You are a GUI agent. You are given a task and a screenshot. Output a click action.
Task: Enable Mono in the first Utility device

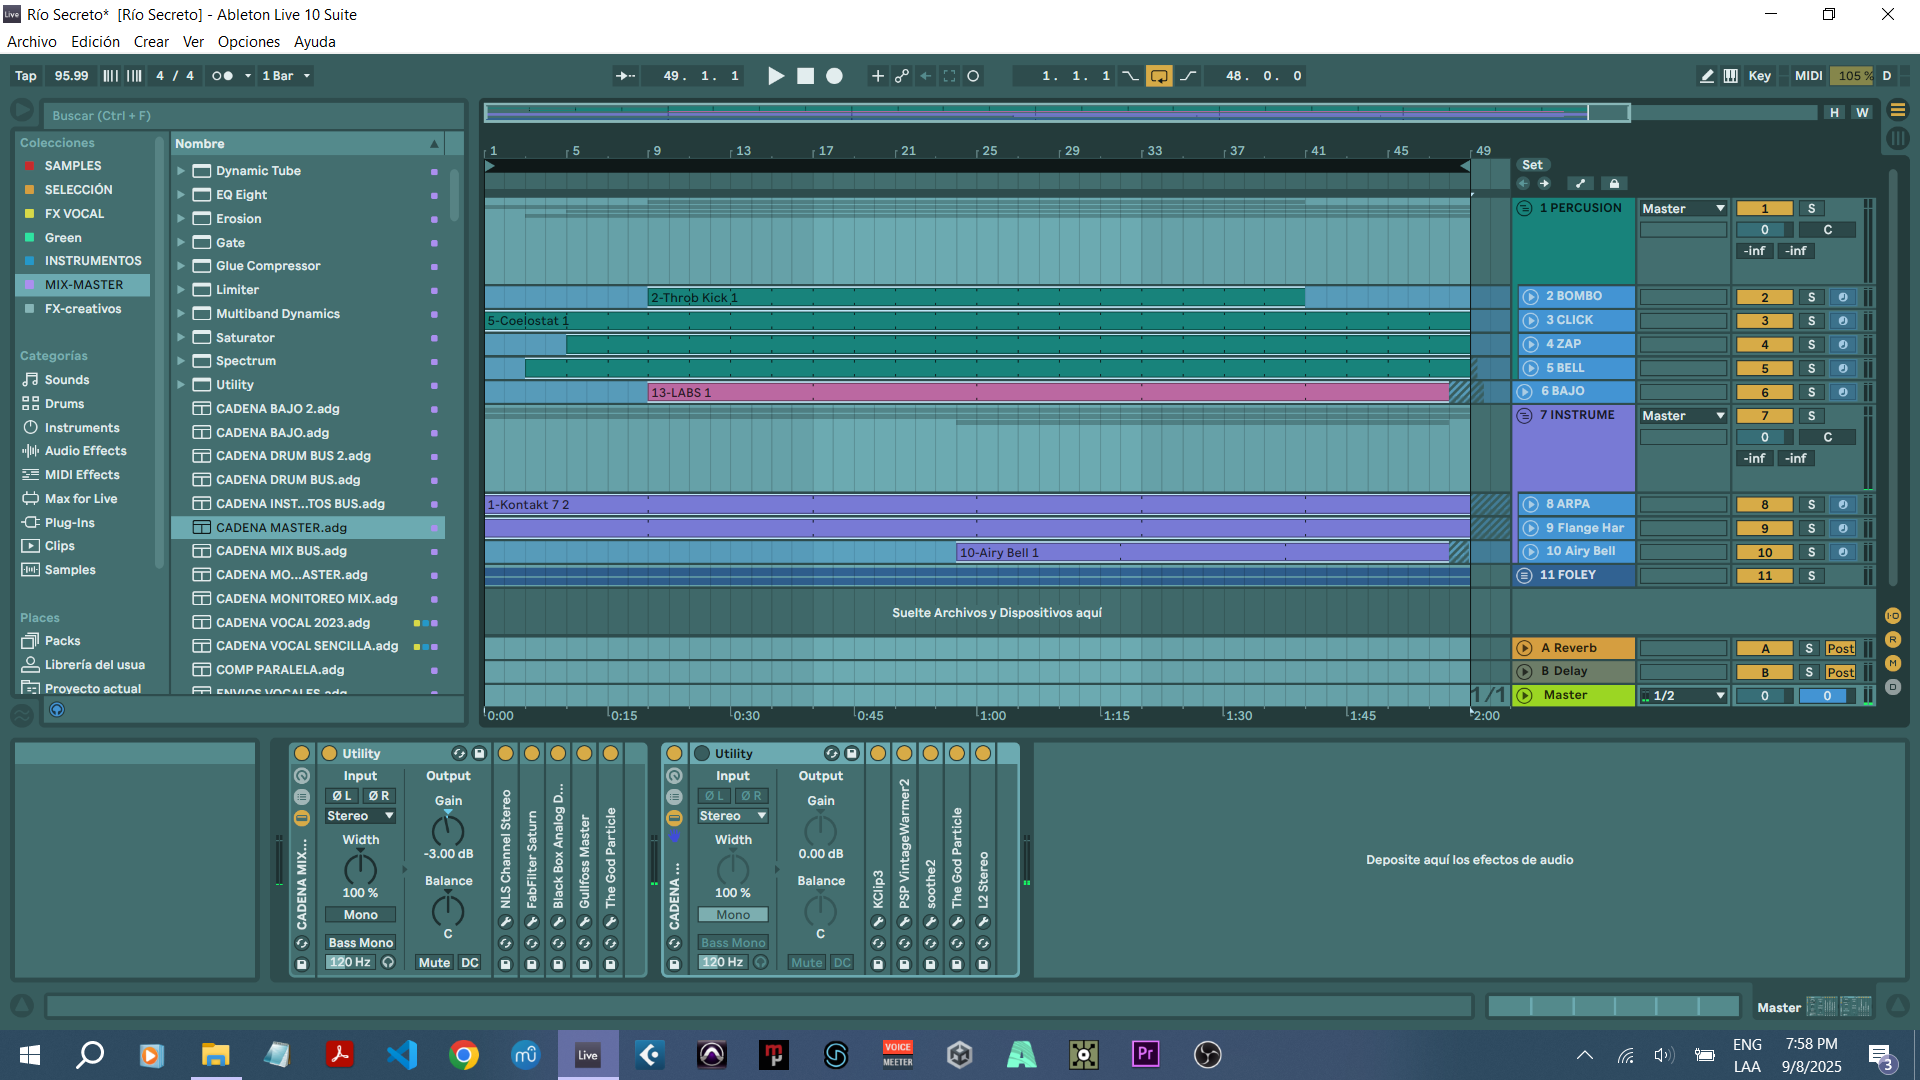tap(360, 915)
